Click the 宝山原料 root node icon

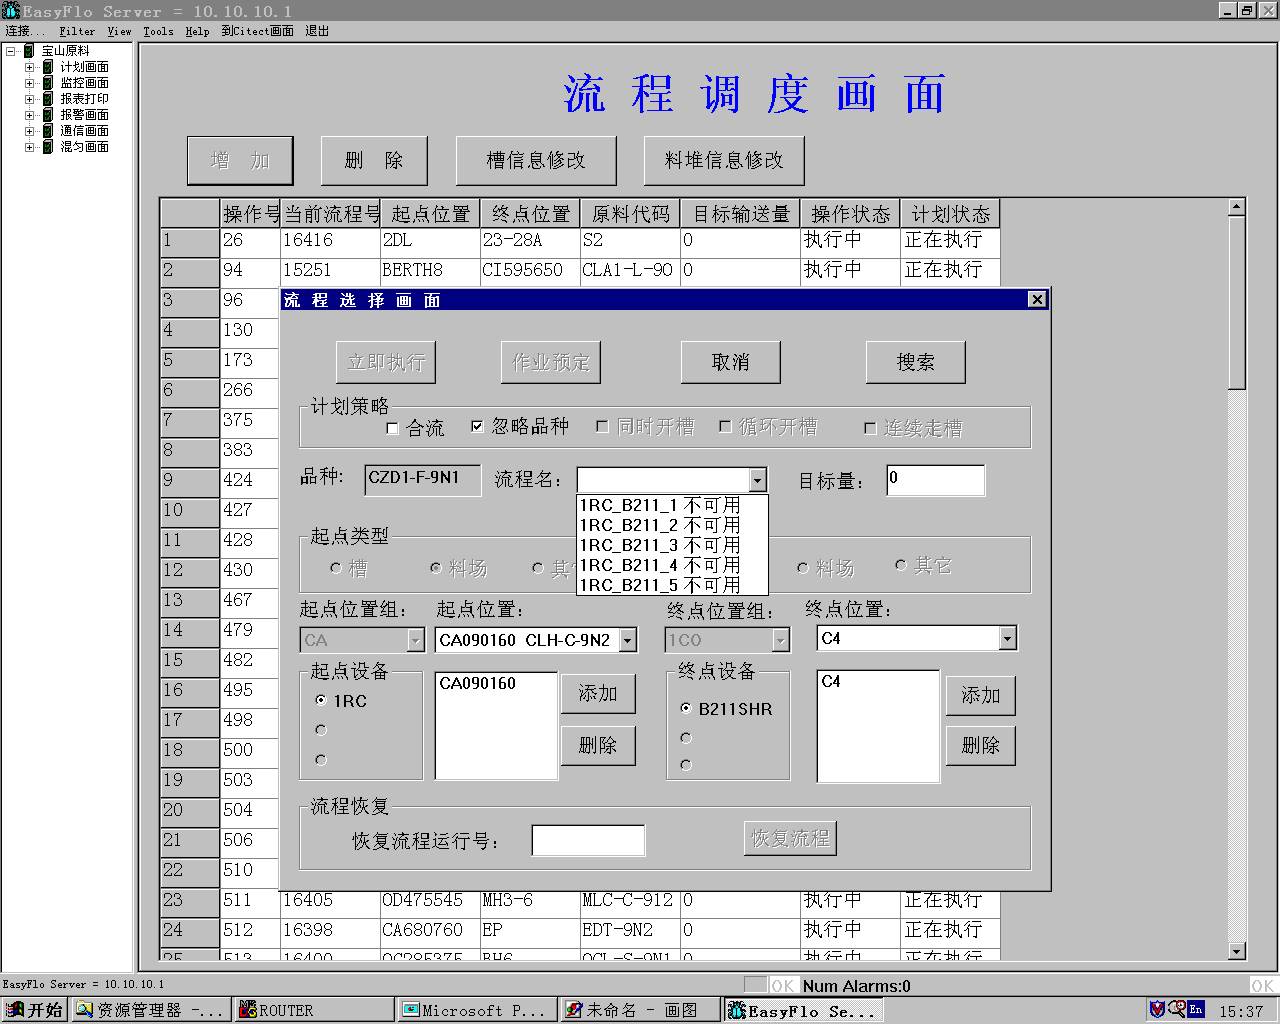click(29, 51)
